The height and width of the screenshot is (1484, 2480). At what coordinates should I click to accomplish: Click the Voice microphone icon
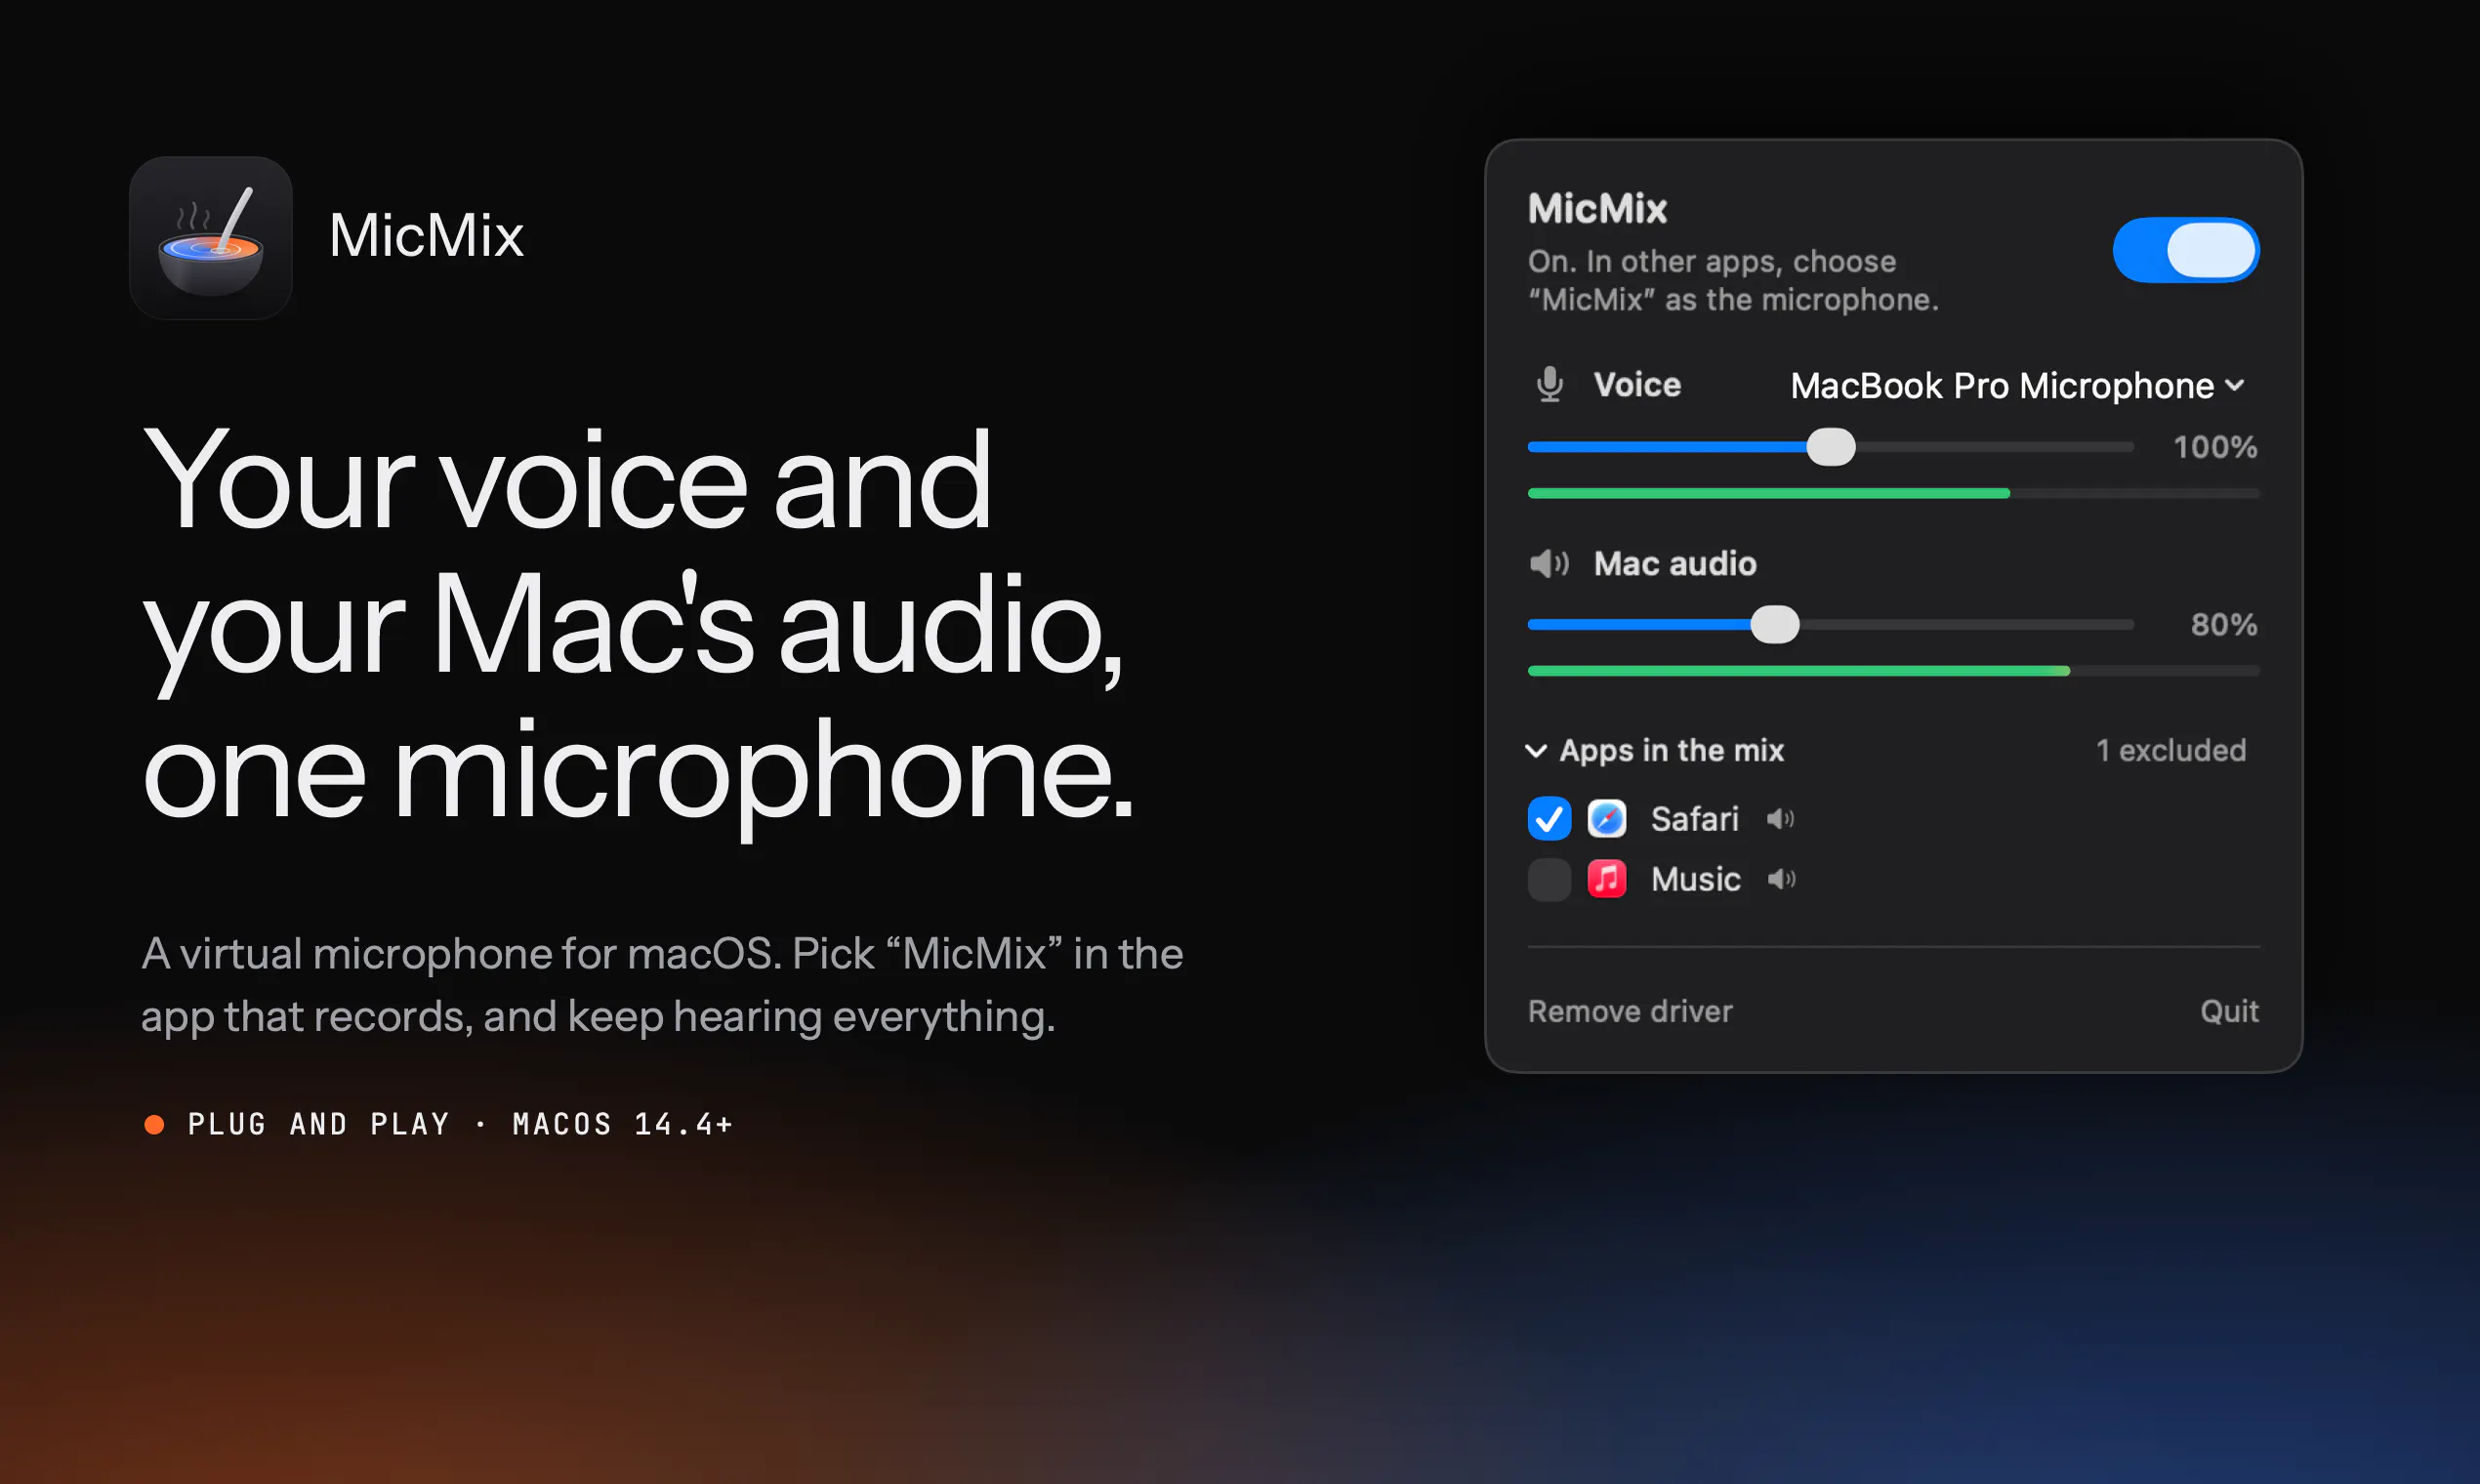(x=1549, y=384)
